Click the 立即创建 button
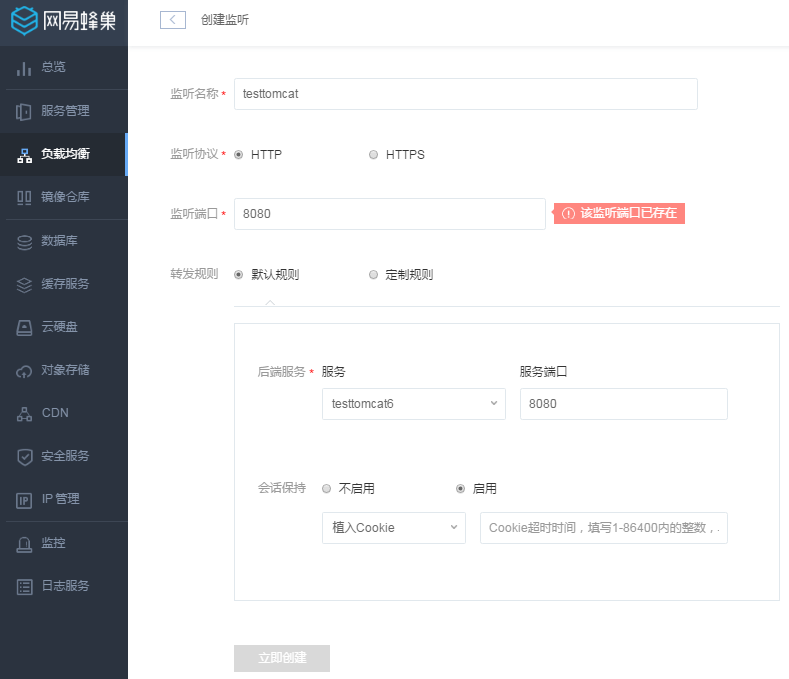Image resolution: width=789 pixels, height=679 pixels. click(282, 658)
